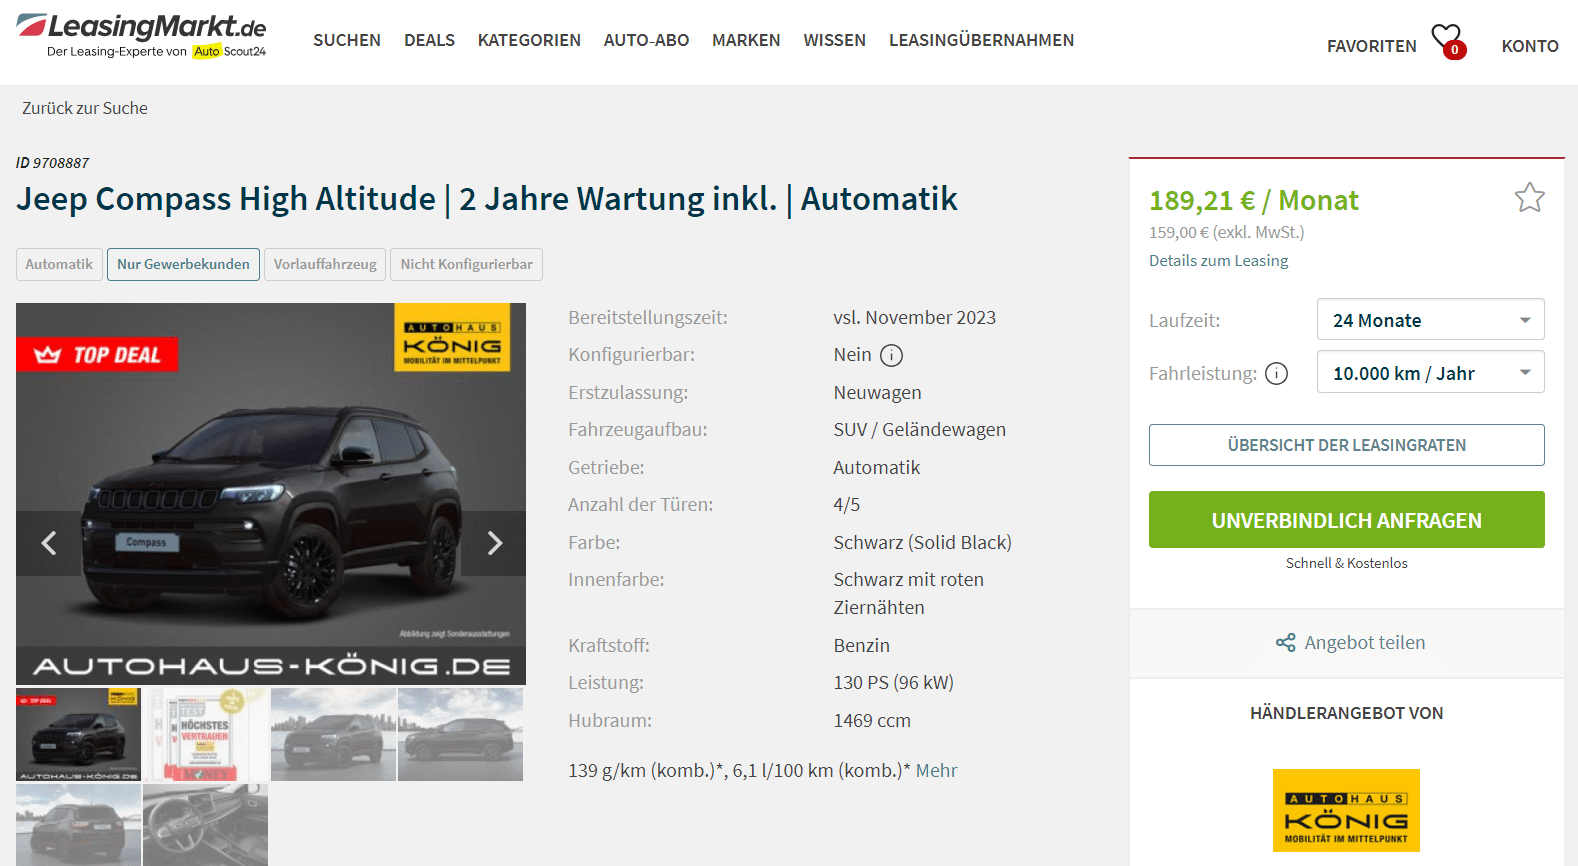1578x866 pixels.
Task: Open the AUTO-ABO menu
Action: 646,40
